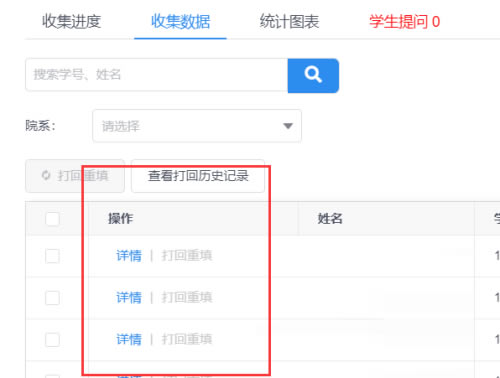Click the refresh icon on 打回重填 button

tap(46, 175)
